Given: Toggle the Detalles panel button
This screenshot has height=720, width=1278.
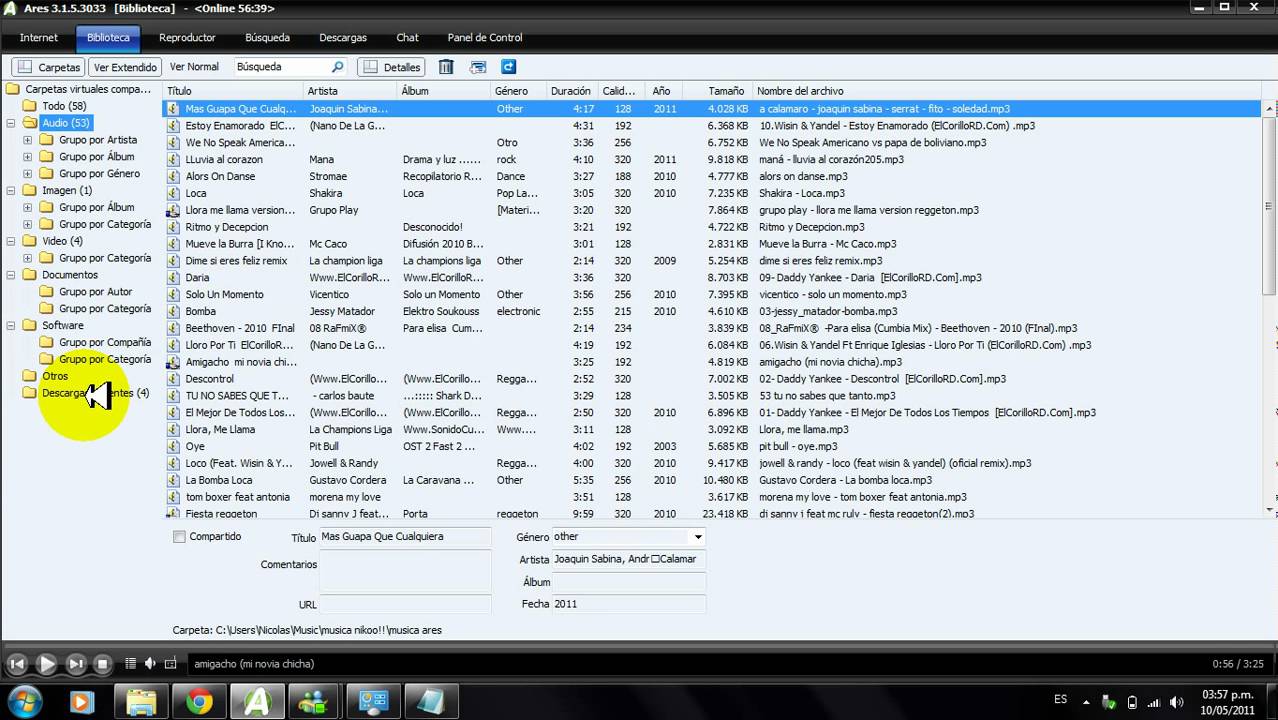Looking at the screenshot, I should (x=391, y=67).
